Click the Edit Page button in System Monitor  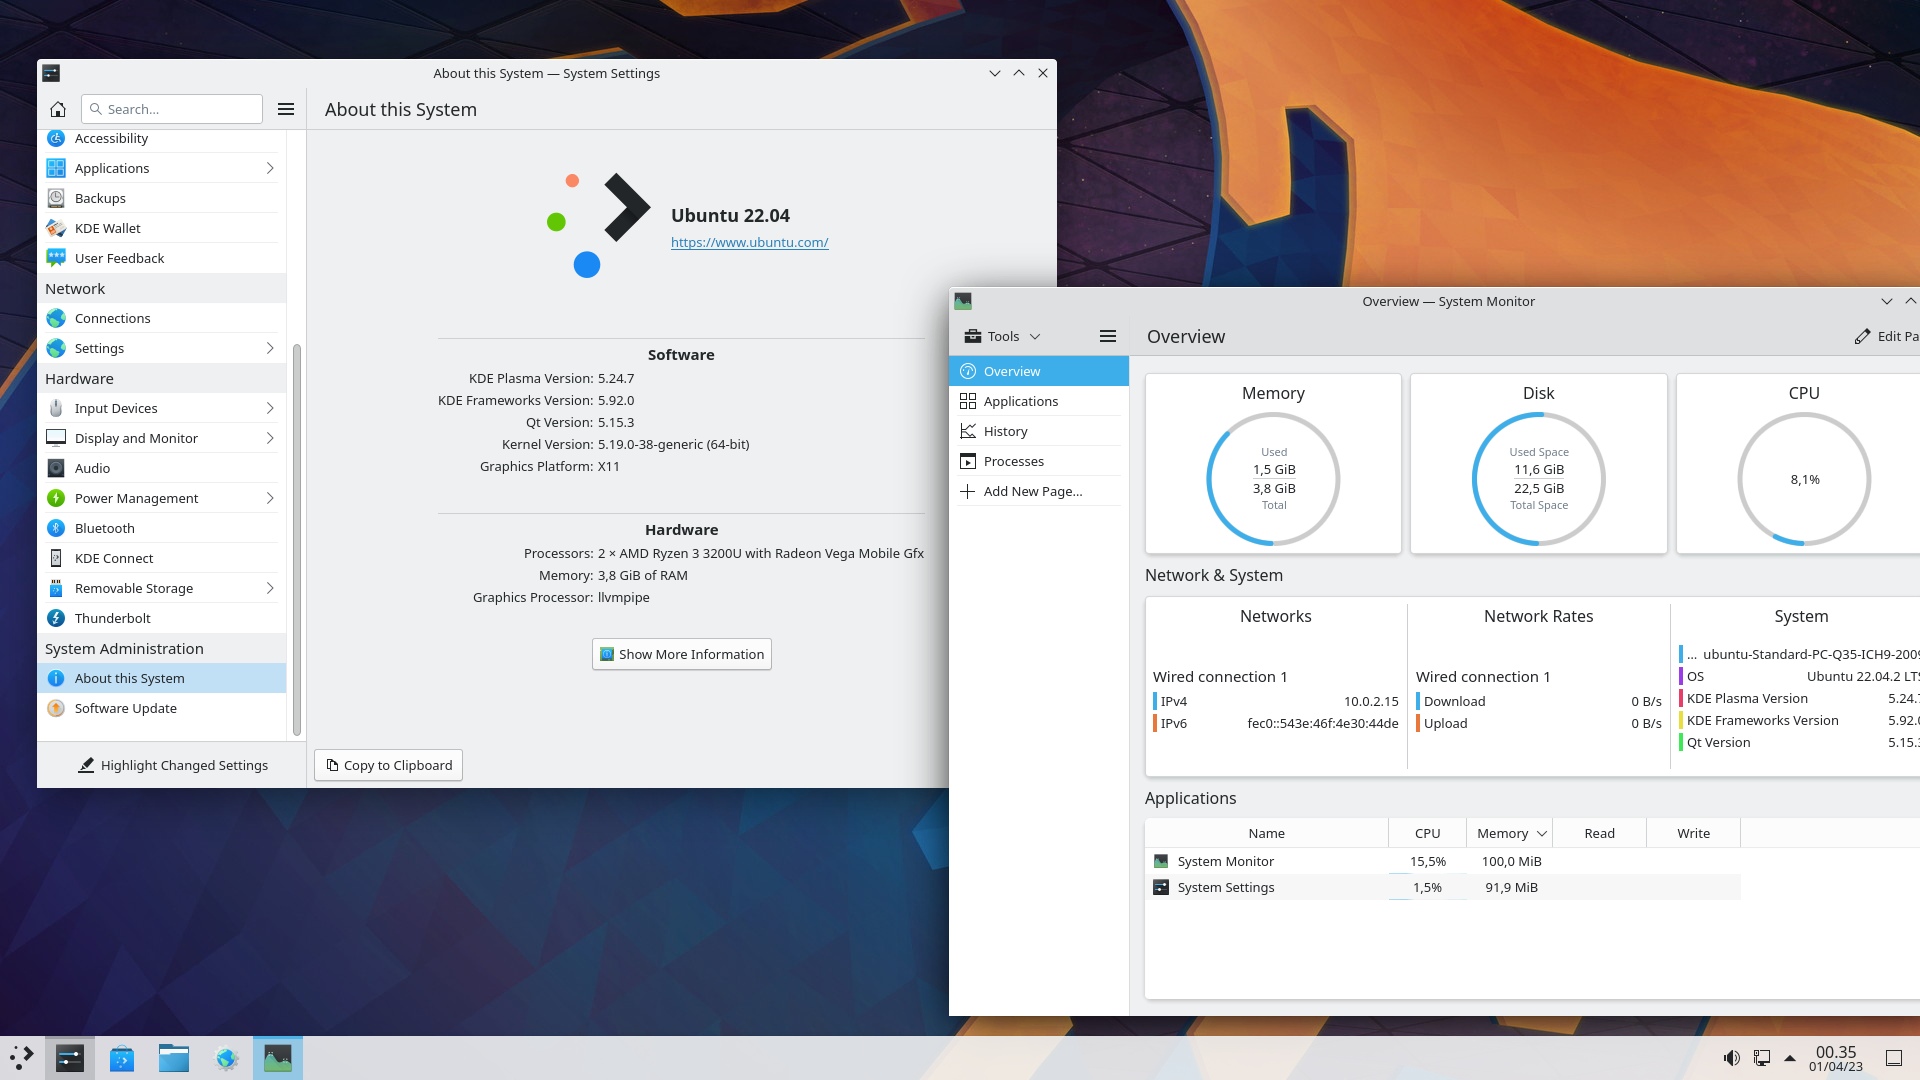[1886, 336]
